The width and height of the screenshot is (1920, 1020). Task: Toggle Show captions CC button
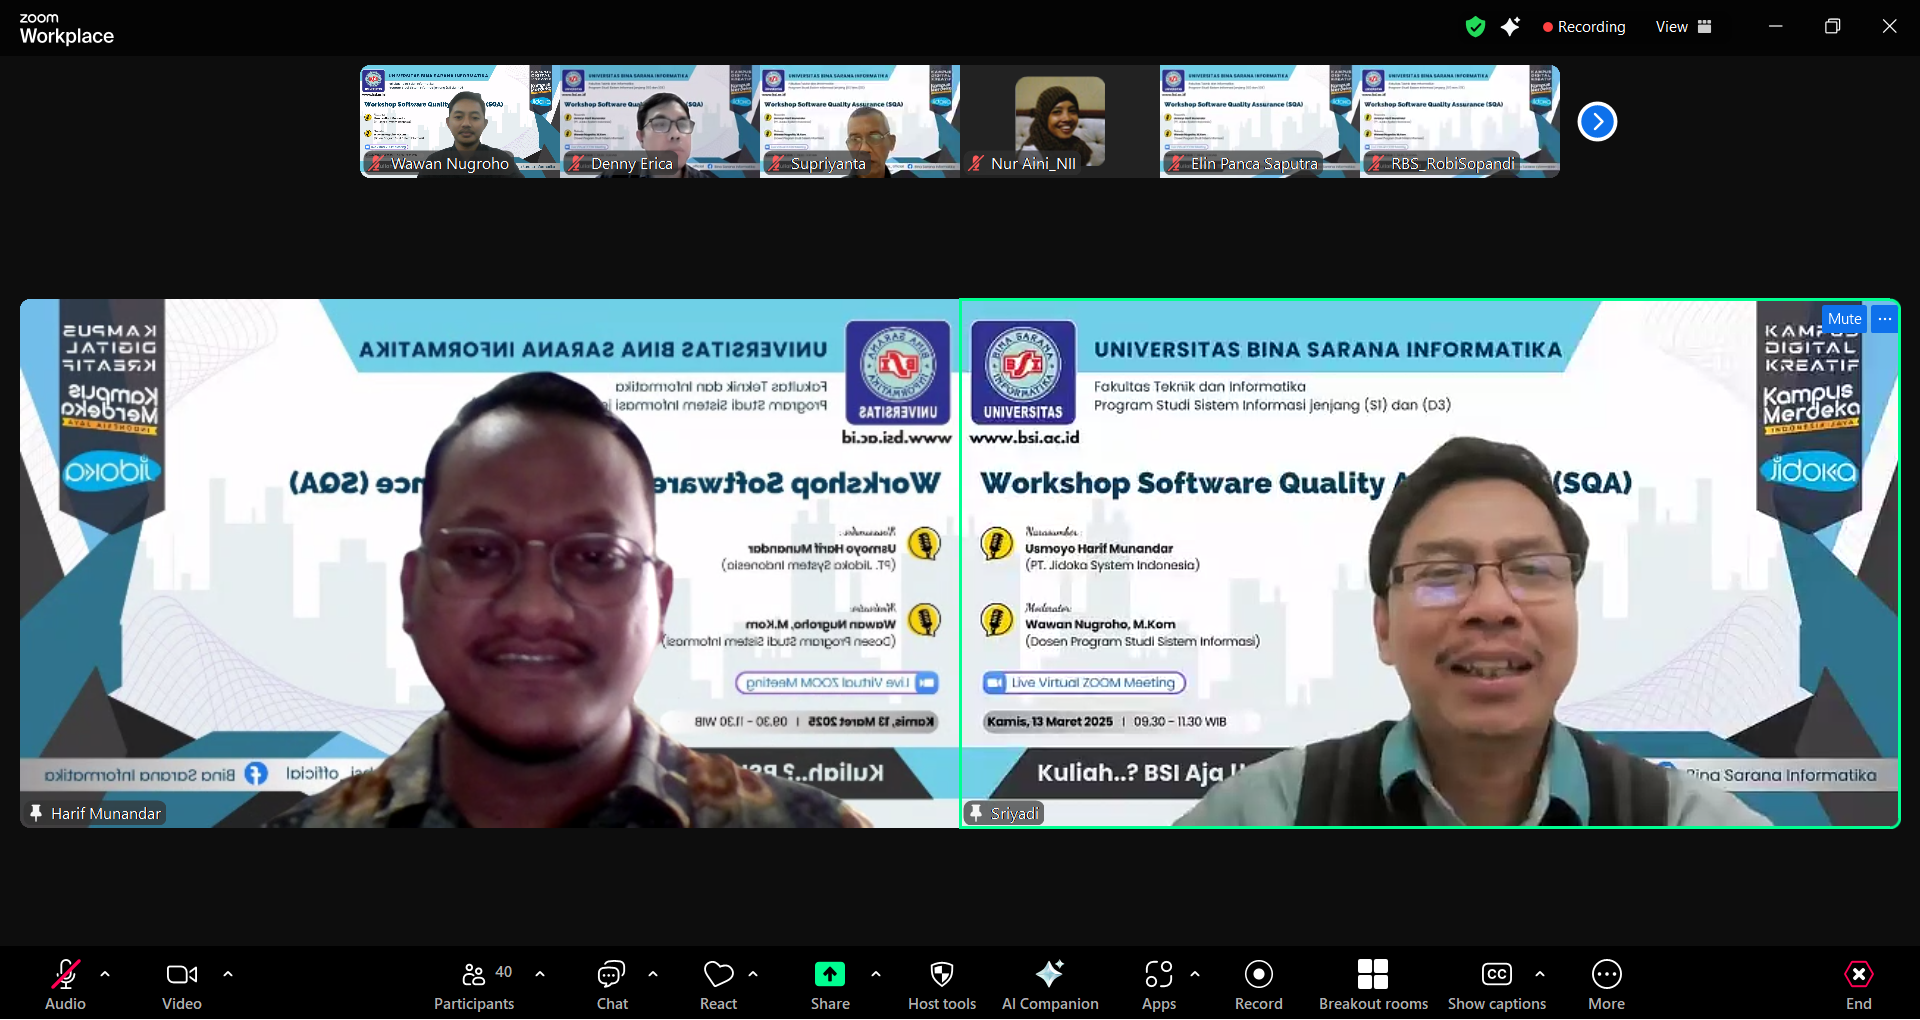1497,985
